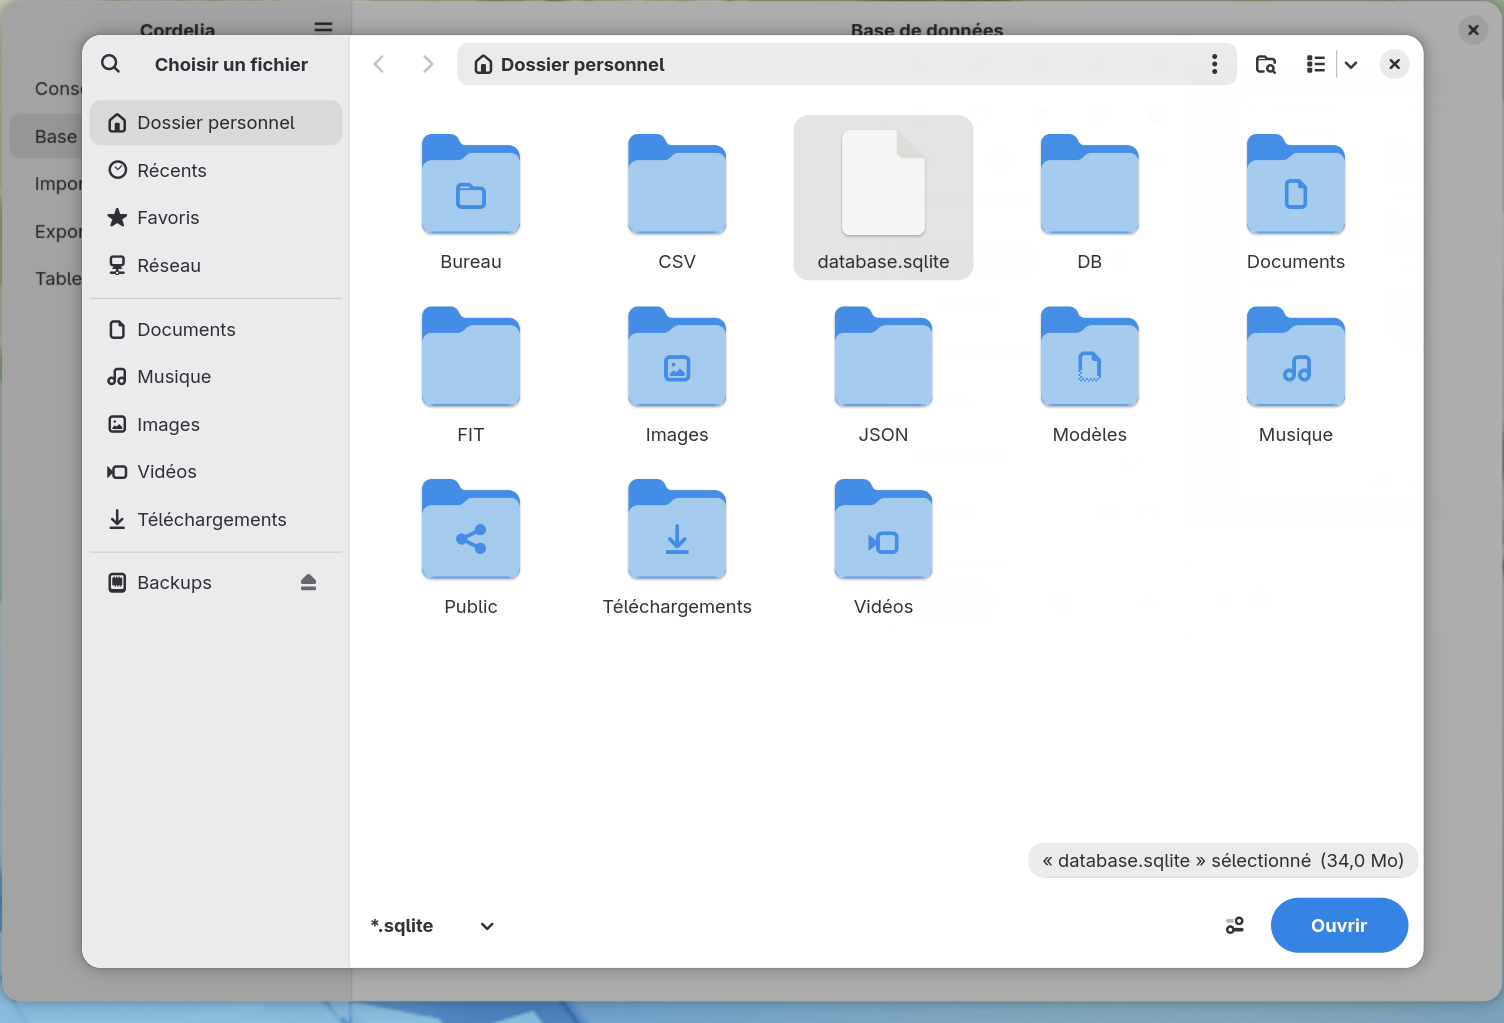1504x1023 pixels.
Task: Expand the view options chevron
Action: tap(1351, 64)
